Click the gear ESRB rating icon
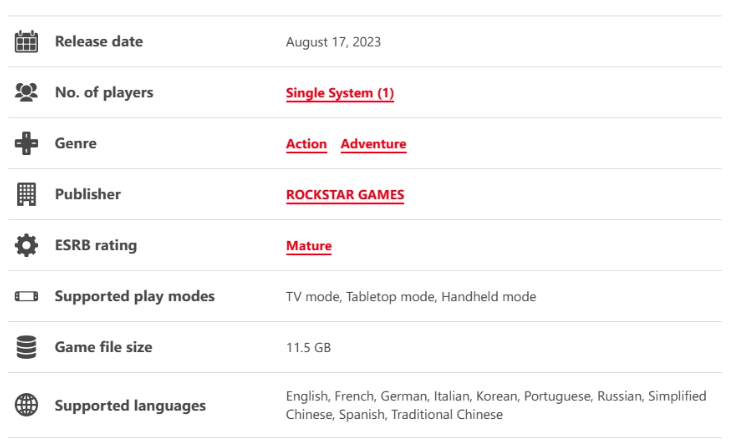This screenshot has height=448, width=736. (26, 245)
